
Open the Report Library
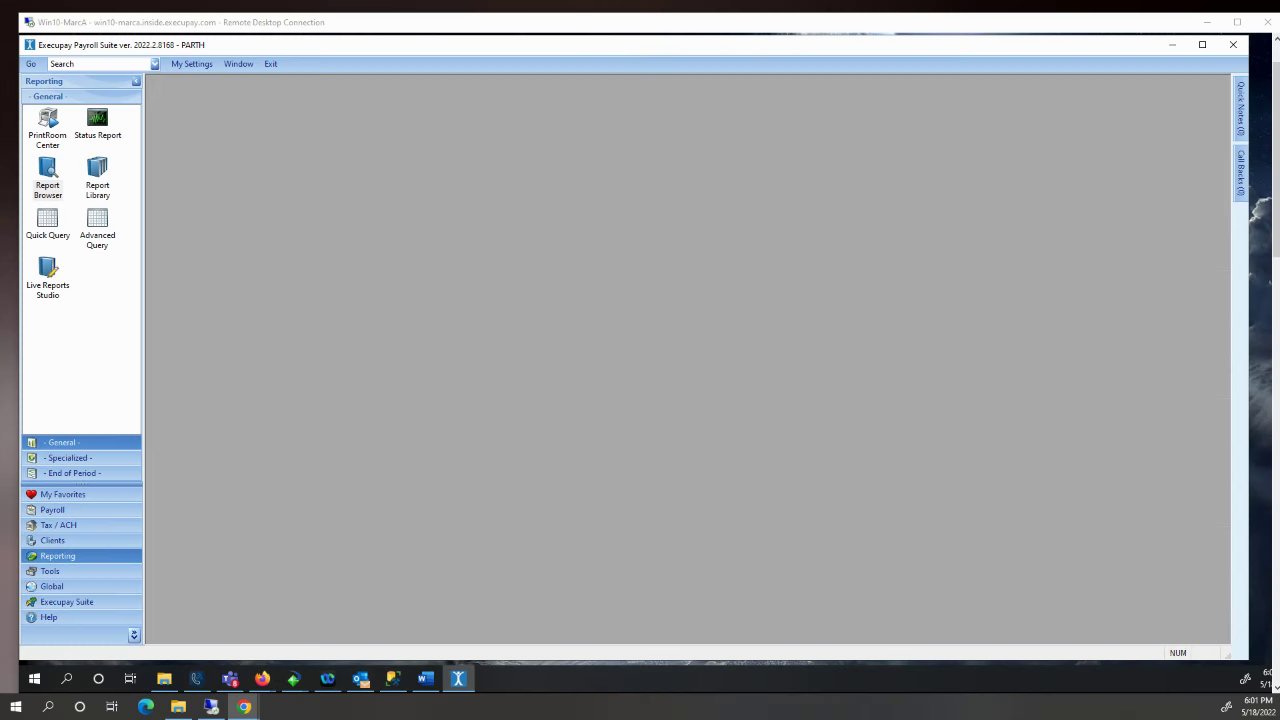97,179
